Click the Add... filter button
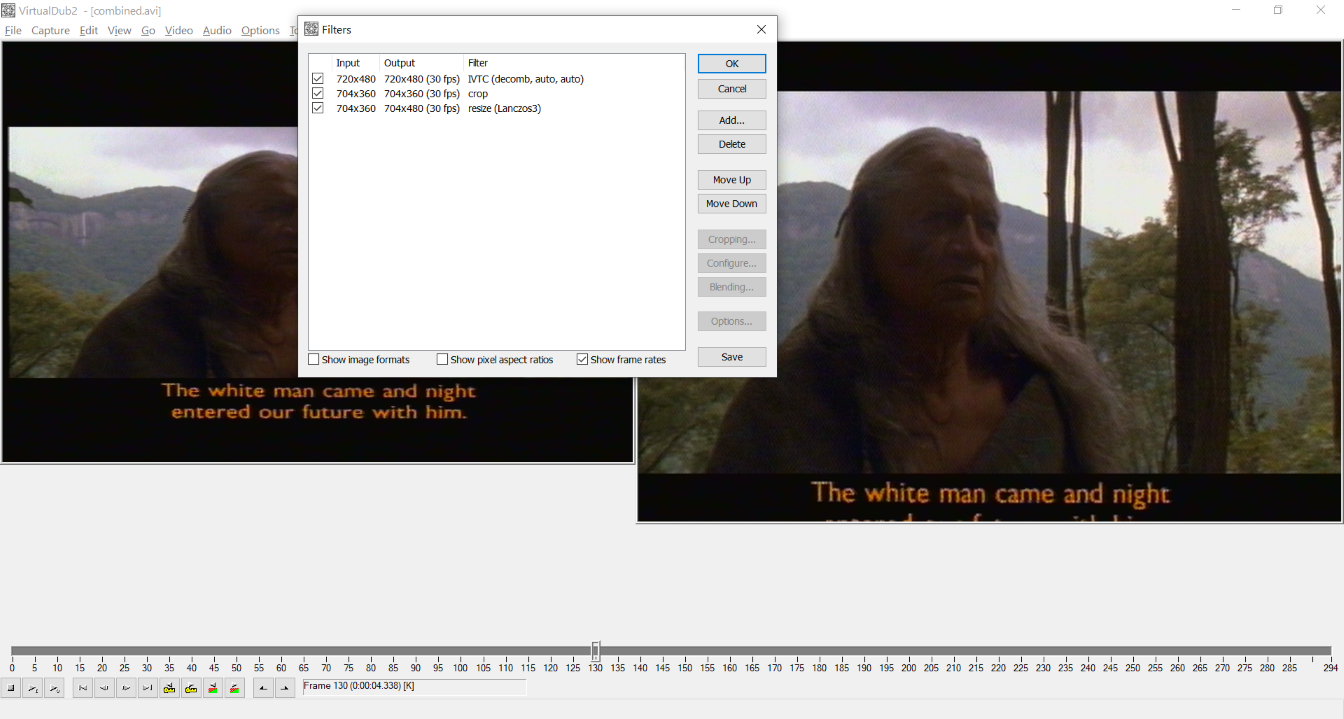The width and height of the screenshot is (1344, 719). (x=732, y=120)
